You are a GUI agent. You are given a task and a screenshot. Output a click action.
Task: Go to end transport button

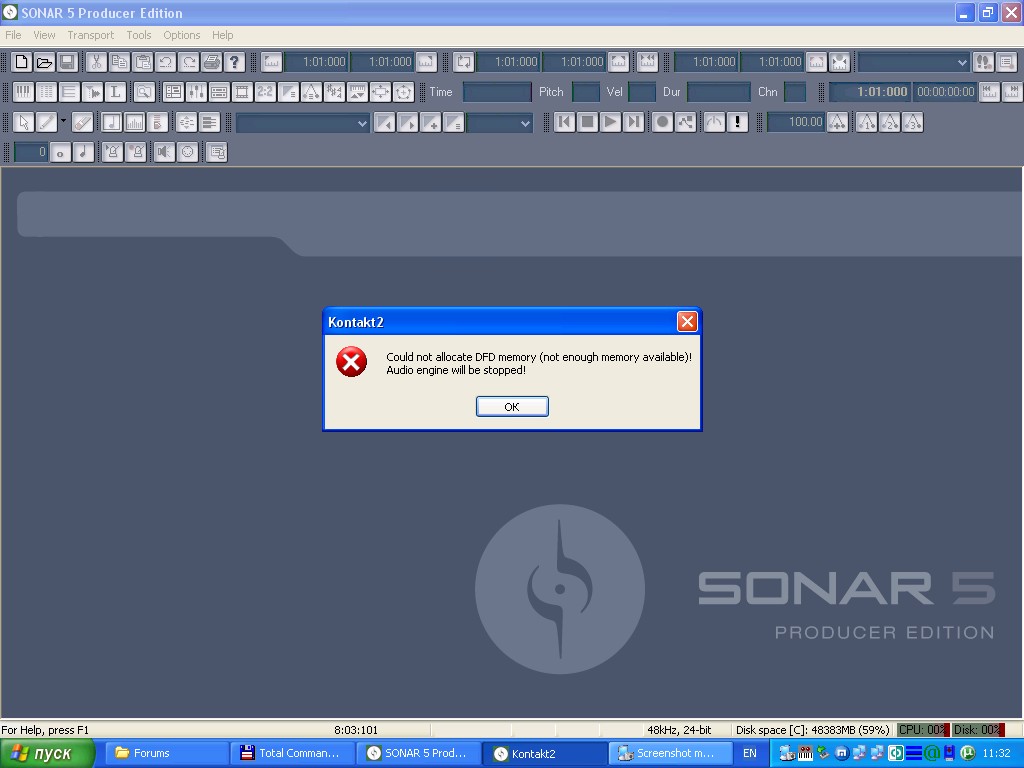coord(633,122)
